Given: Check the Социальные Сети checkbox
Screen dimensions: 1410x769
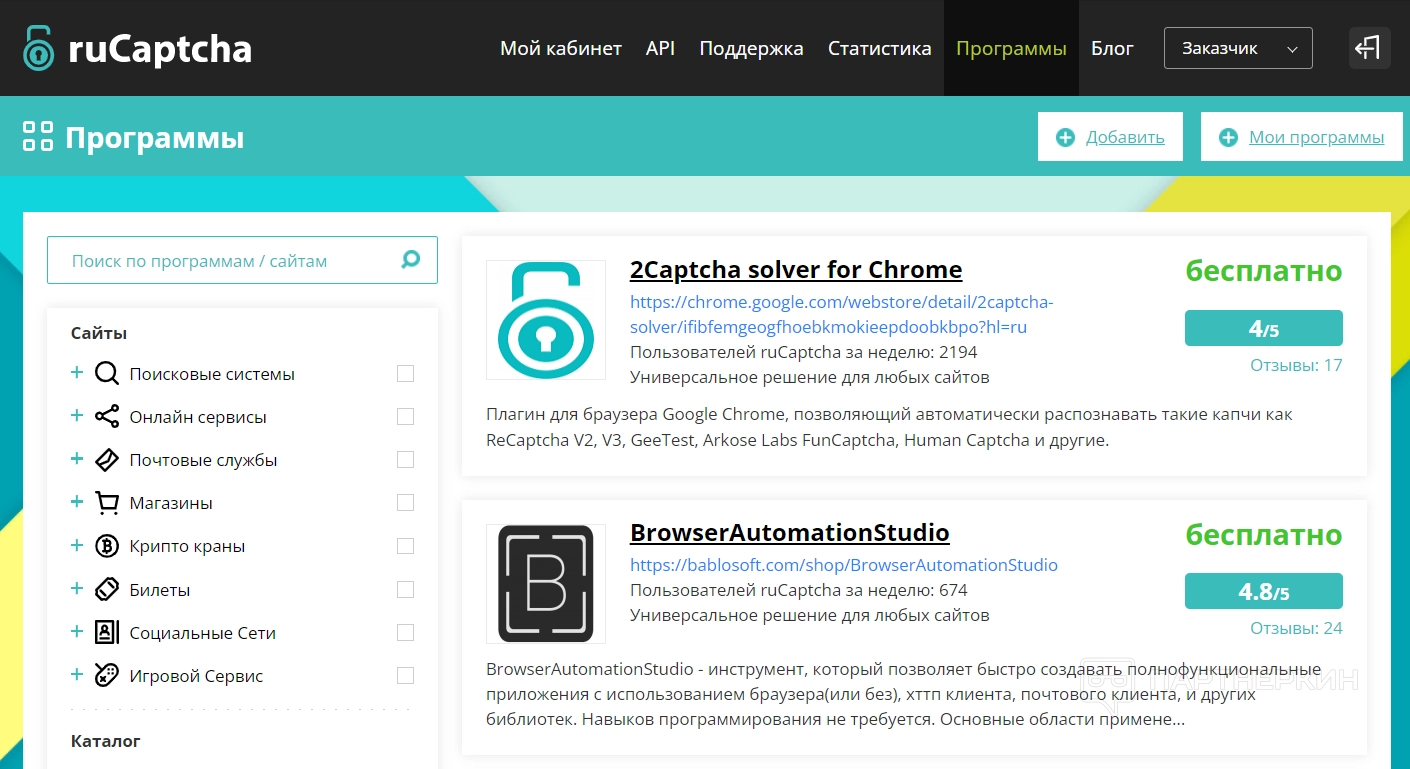Looking at the screenshot, I should [x=405, y=632].
